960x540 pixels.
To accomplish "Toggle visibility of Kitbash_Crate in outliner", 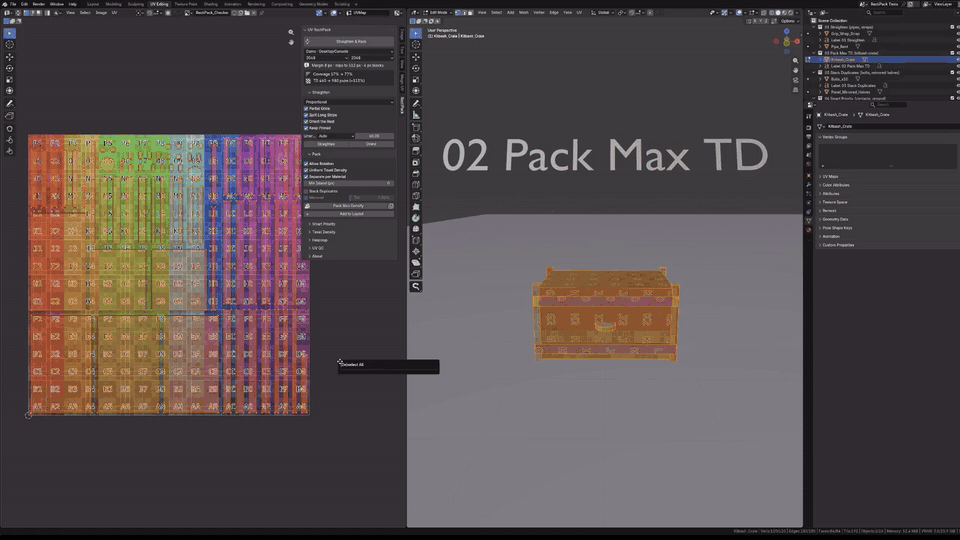I will pos(958,59).
